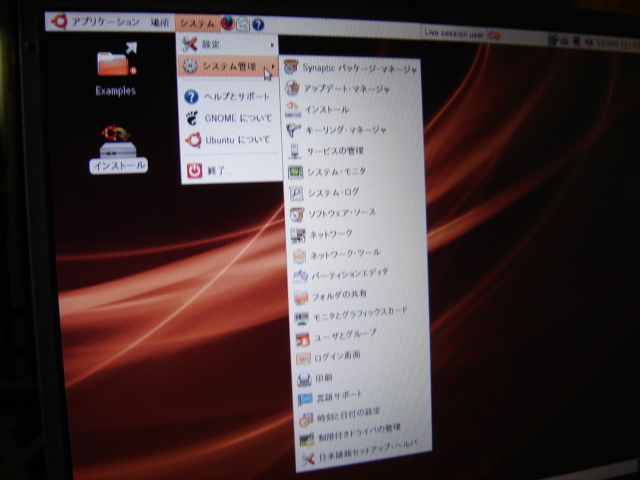Open 制限付きドライバの管理
This screenshot has width=640, height=480.
click(363, 433)
